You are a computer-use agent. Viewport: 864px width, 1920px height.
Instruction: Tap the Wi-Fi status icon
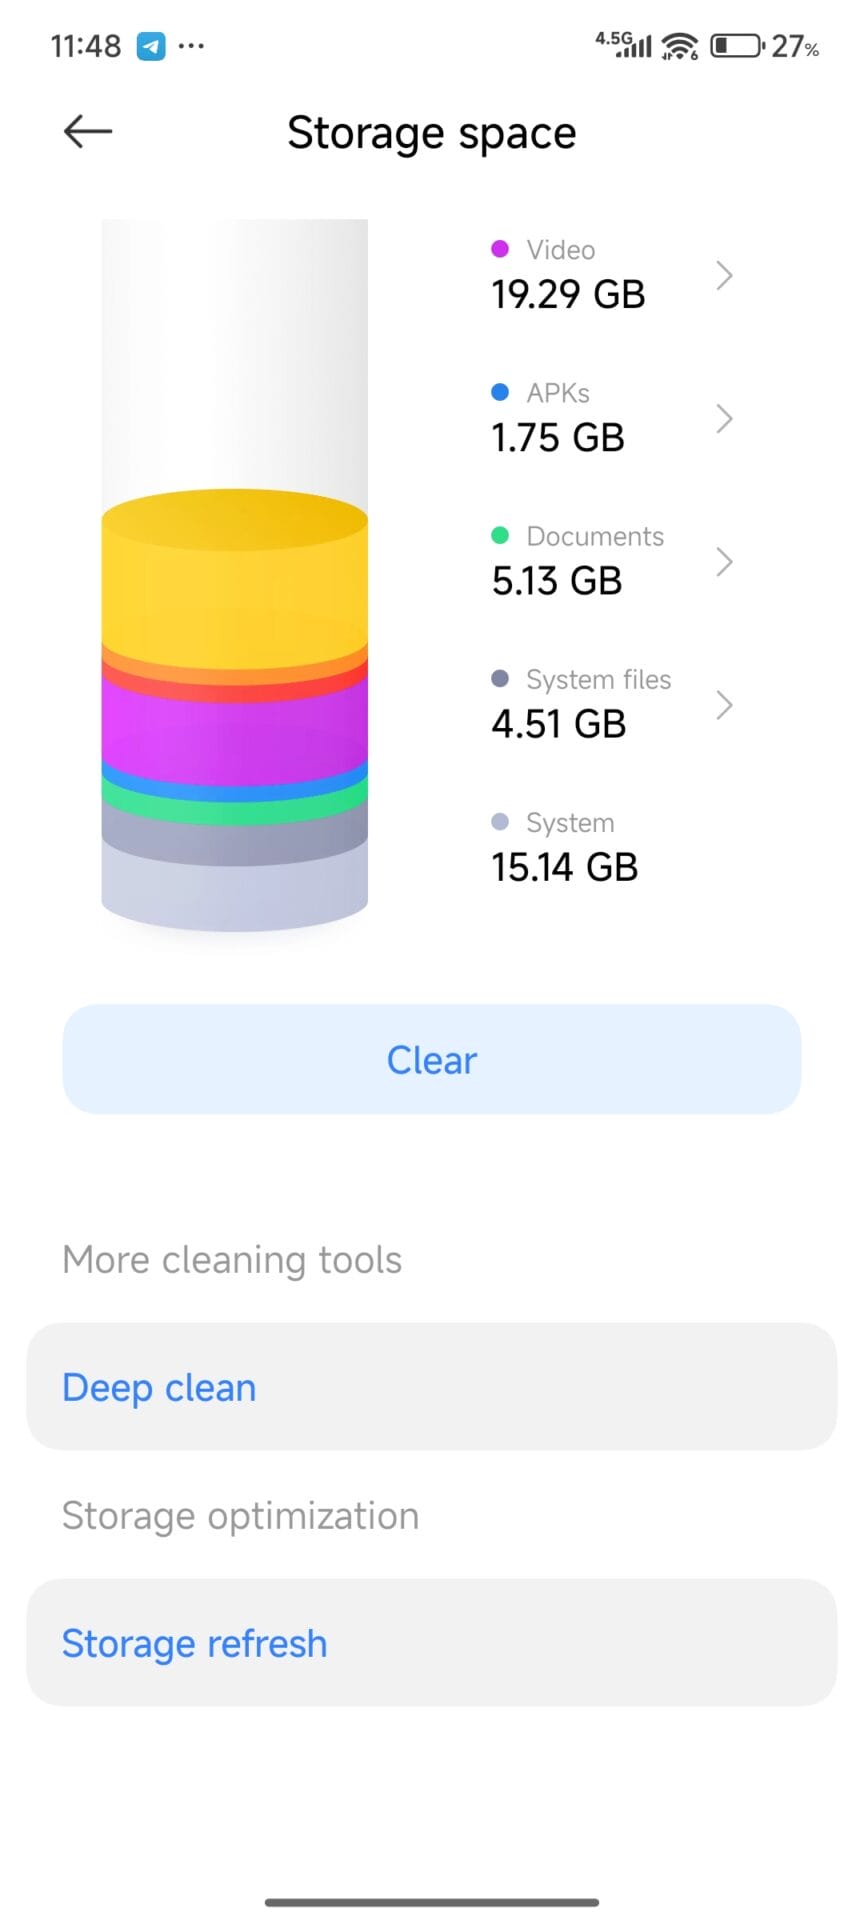pos(680,46)
